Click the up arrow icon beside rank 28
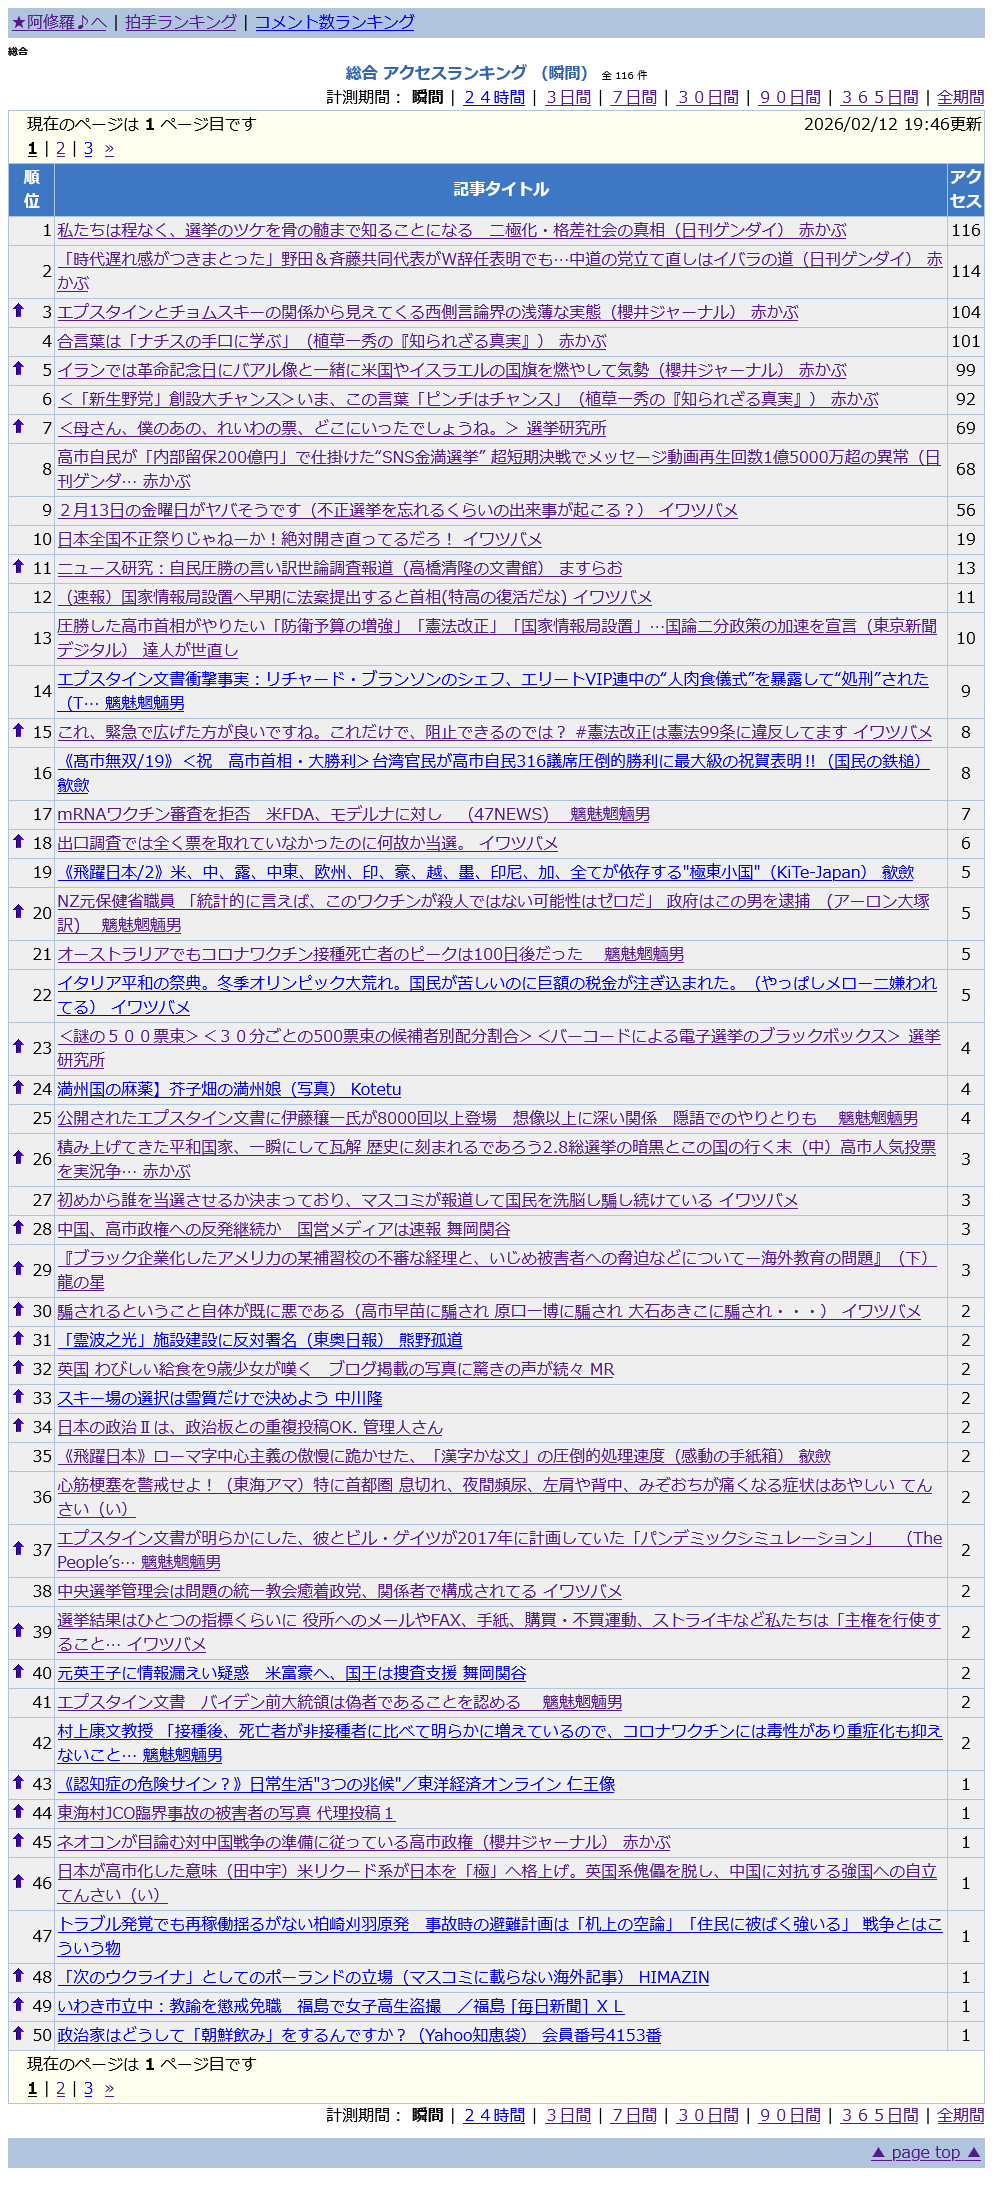Image resolution: width=993 pixels, height=2200 pixels. 18,1228
